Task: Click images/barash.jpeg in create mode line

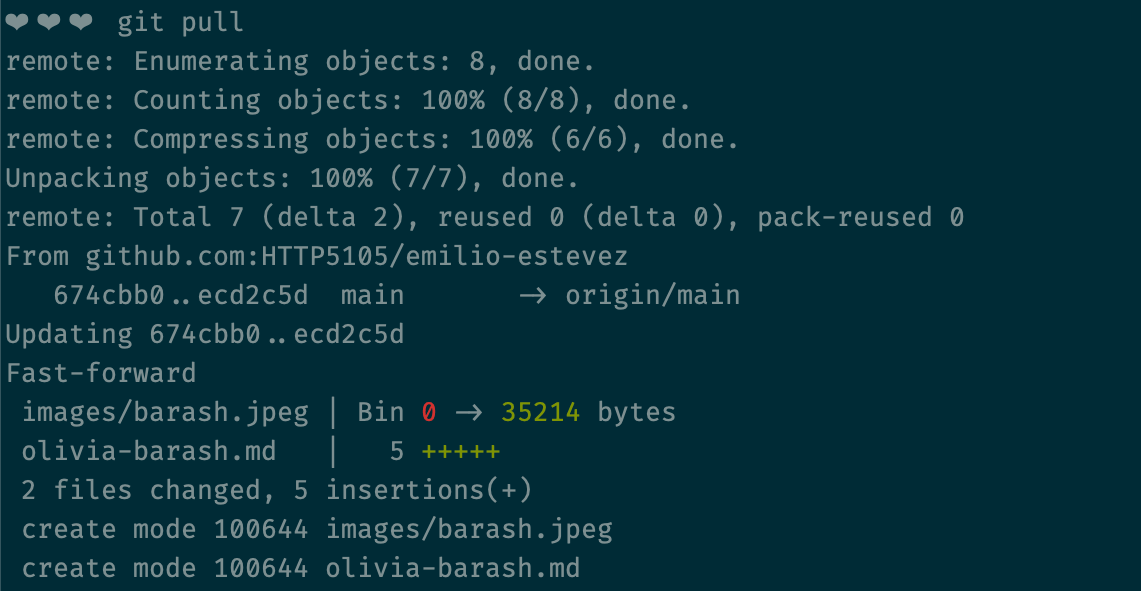Action: 469,530
